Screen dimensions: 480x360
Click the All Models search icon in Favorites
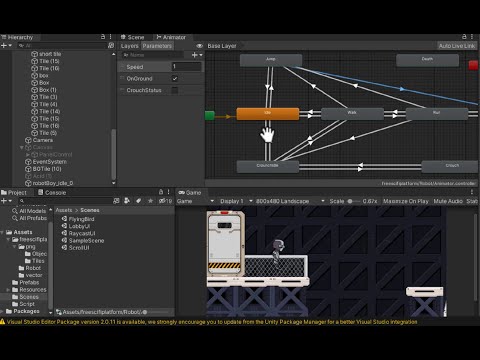click(15, 211)
